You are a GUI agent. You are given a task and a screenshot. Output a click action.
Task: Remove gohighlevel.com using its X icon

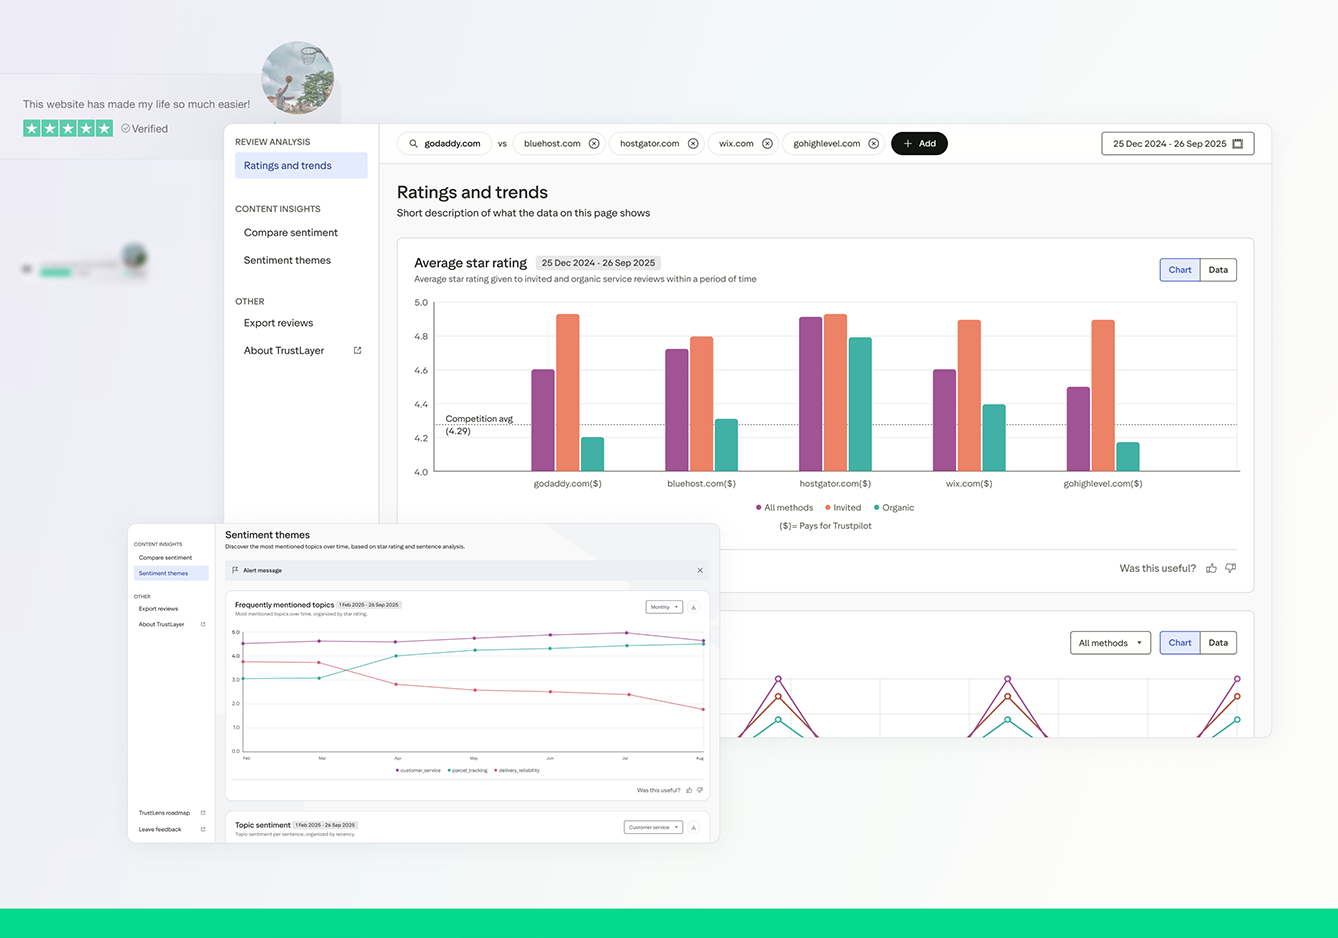point(873,144)
